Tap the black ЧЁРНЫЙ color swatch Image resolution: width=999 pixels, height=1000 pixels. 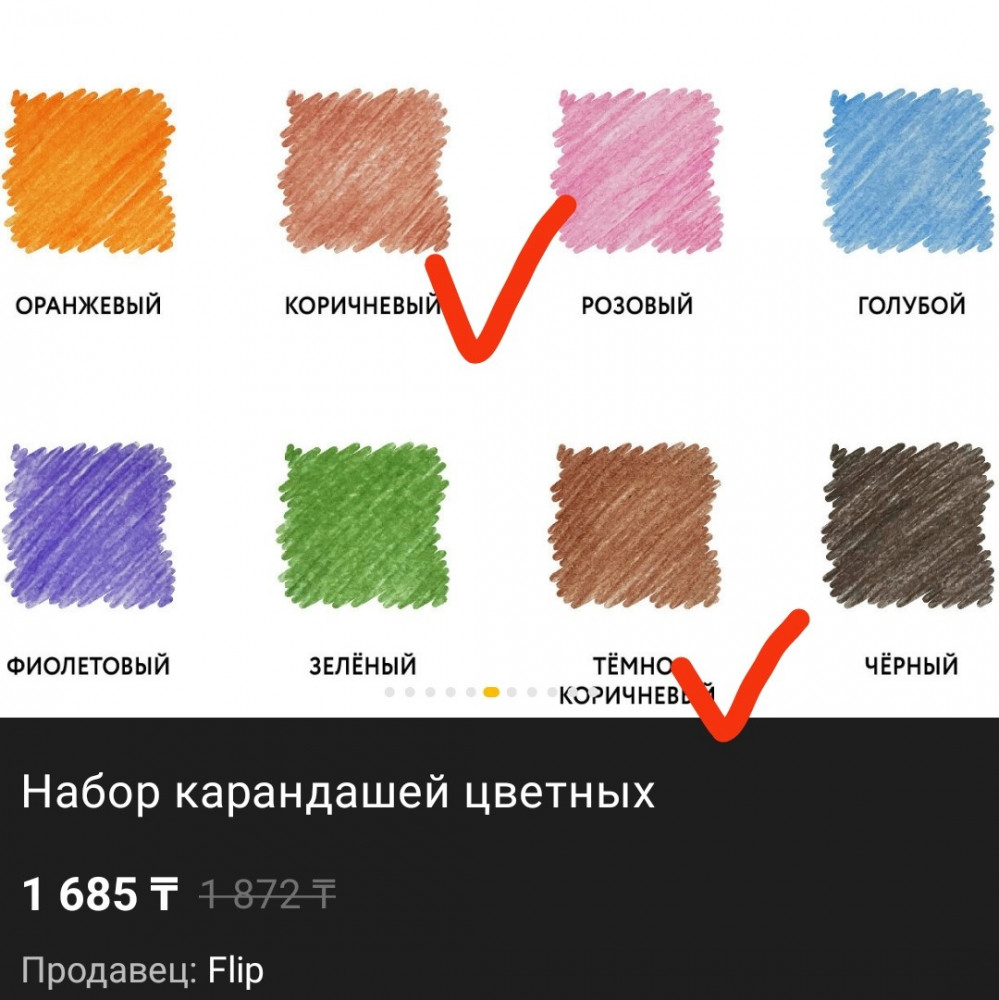(908, 525)
